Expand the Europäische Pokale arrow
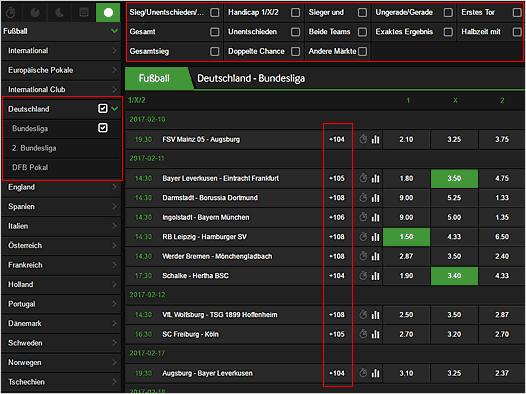Screen dimensions: 526x394 (114, 70)
